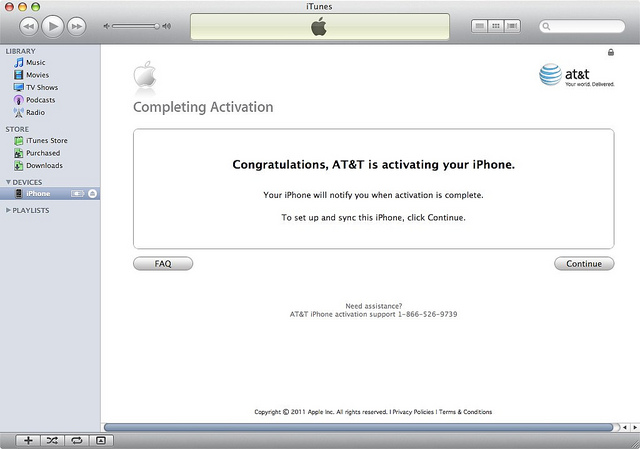
Task: Click the Play button
Action: point(53,26)
